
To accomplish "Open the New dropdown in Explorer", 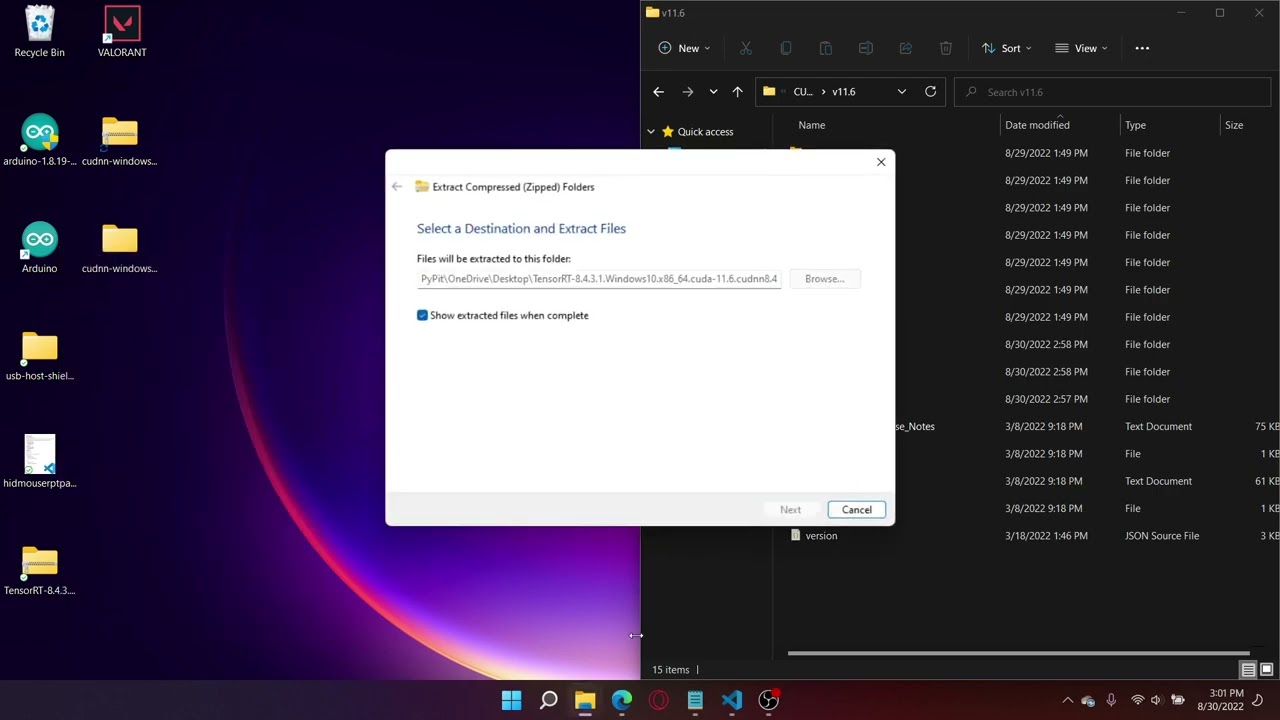I will (684, 48).
